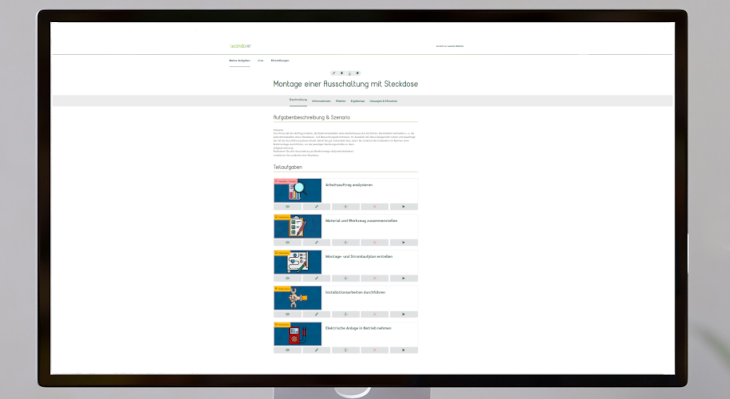730x399 pixels.
Task: Click the Aufgabenbeschreibung & Szenario heading
Action: tap(311, 117)
